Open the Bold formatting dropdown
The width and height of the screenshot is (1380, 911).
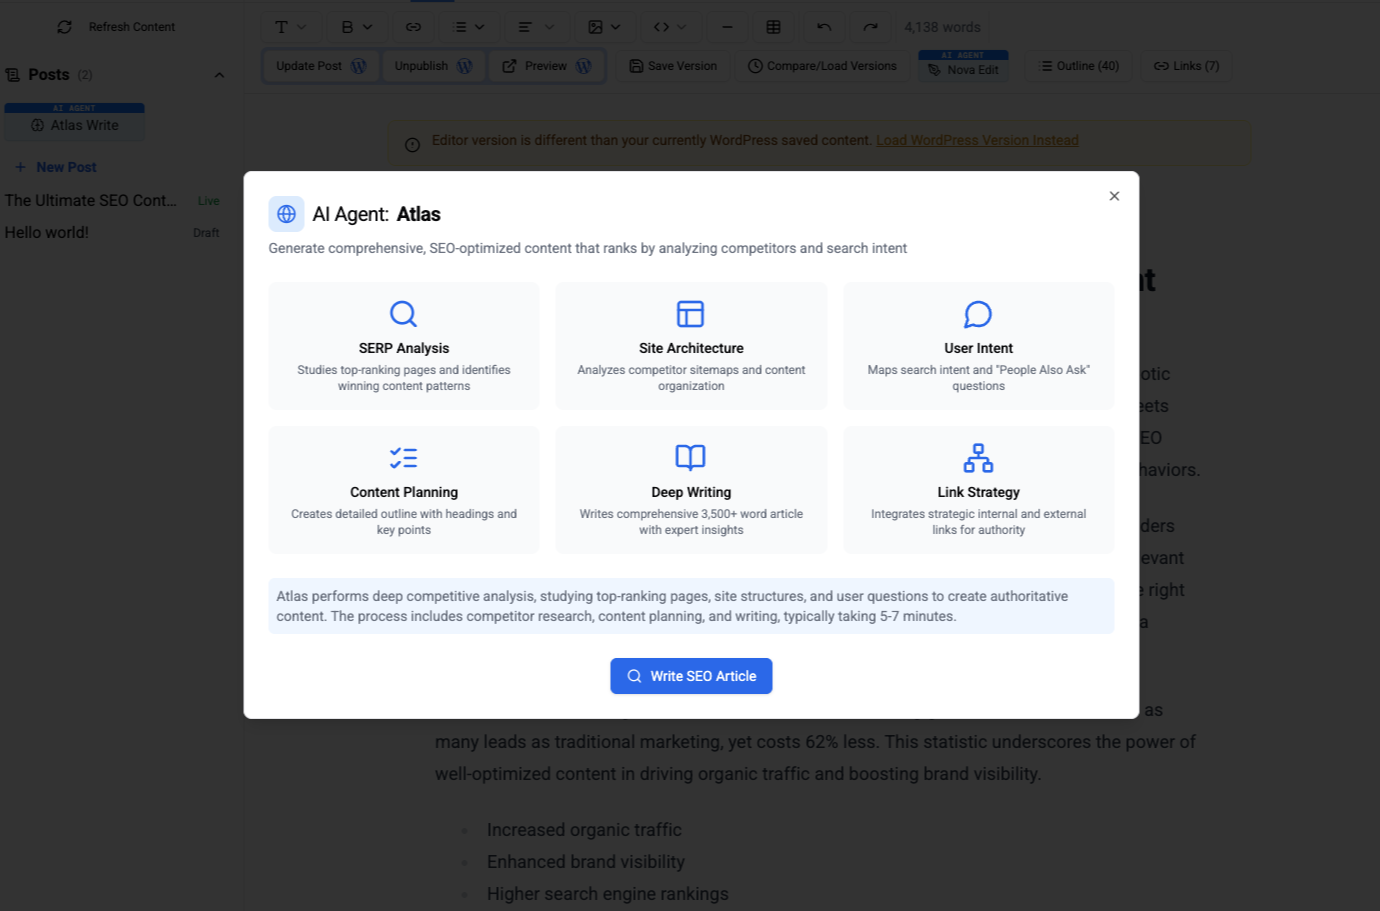point(357,27)
